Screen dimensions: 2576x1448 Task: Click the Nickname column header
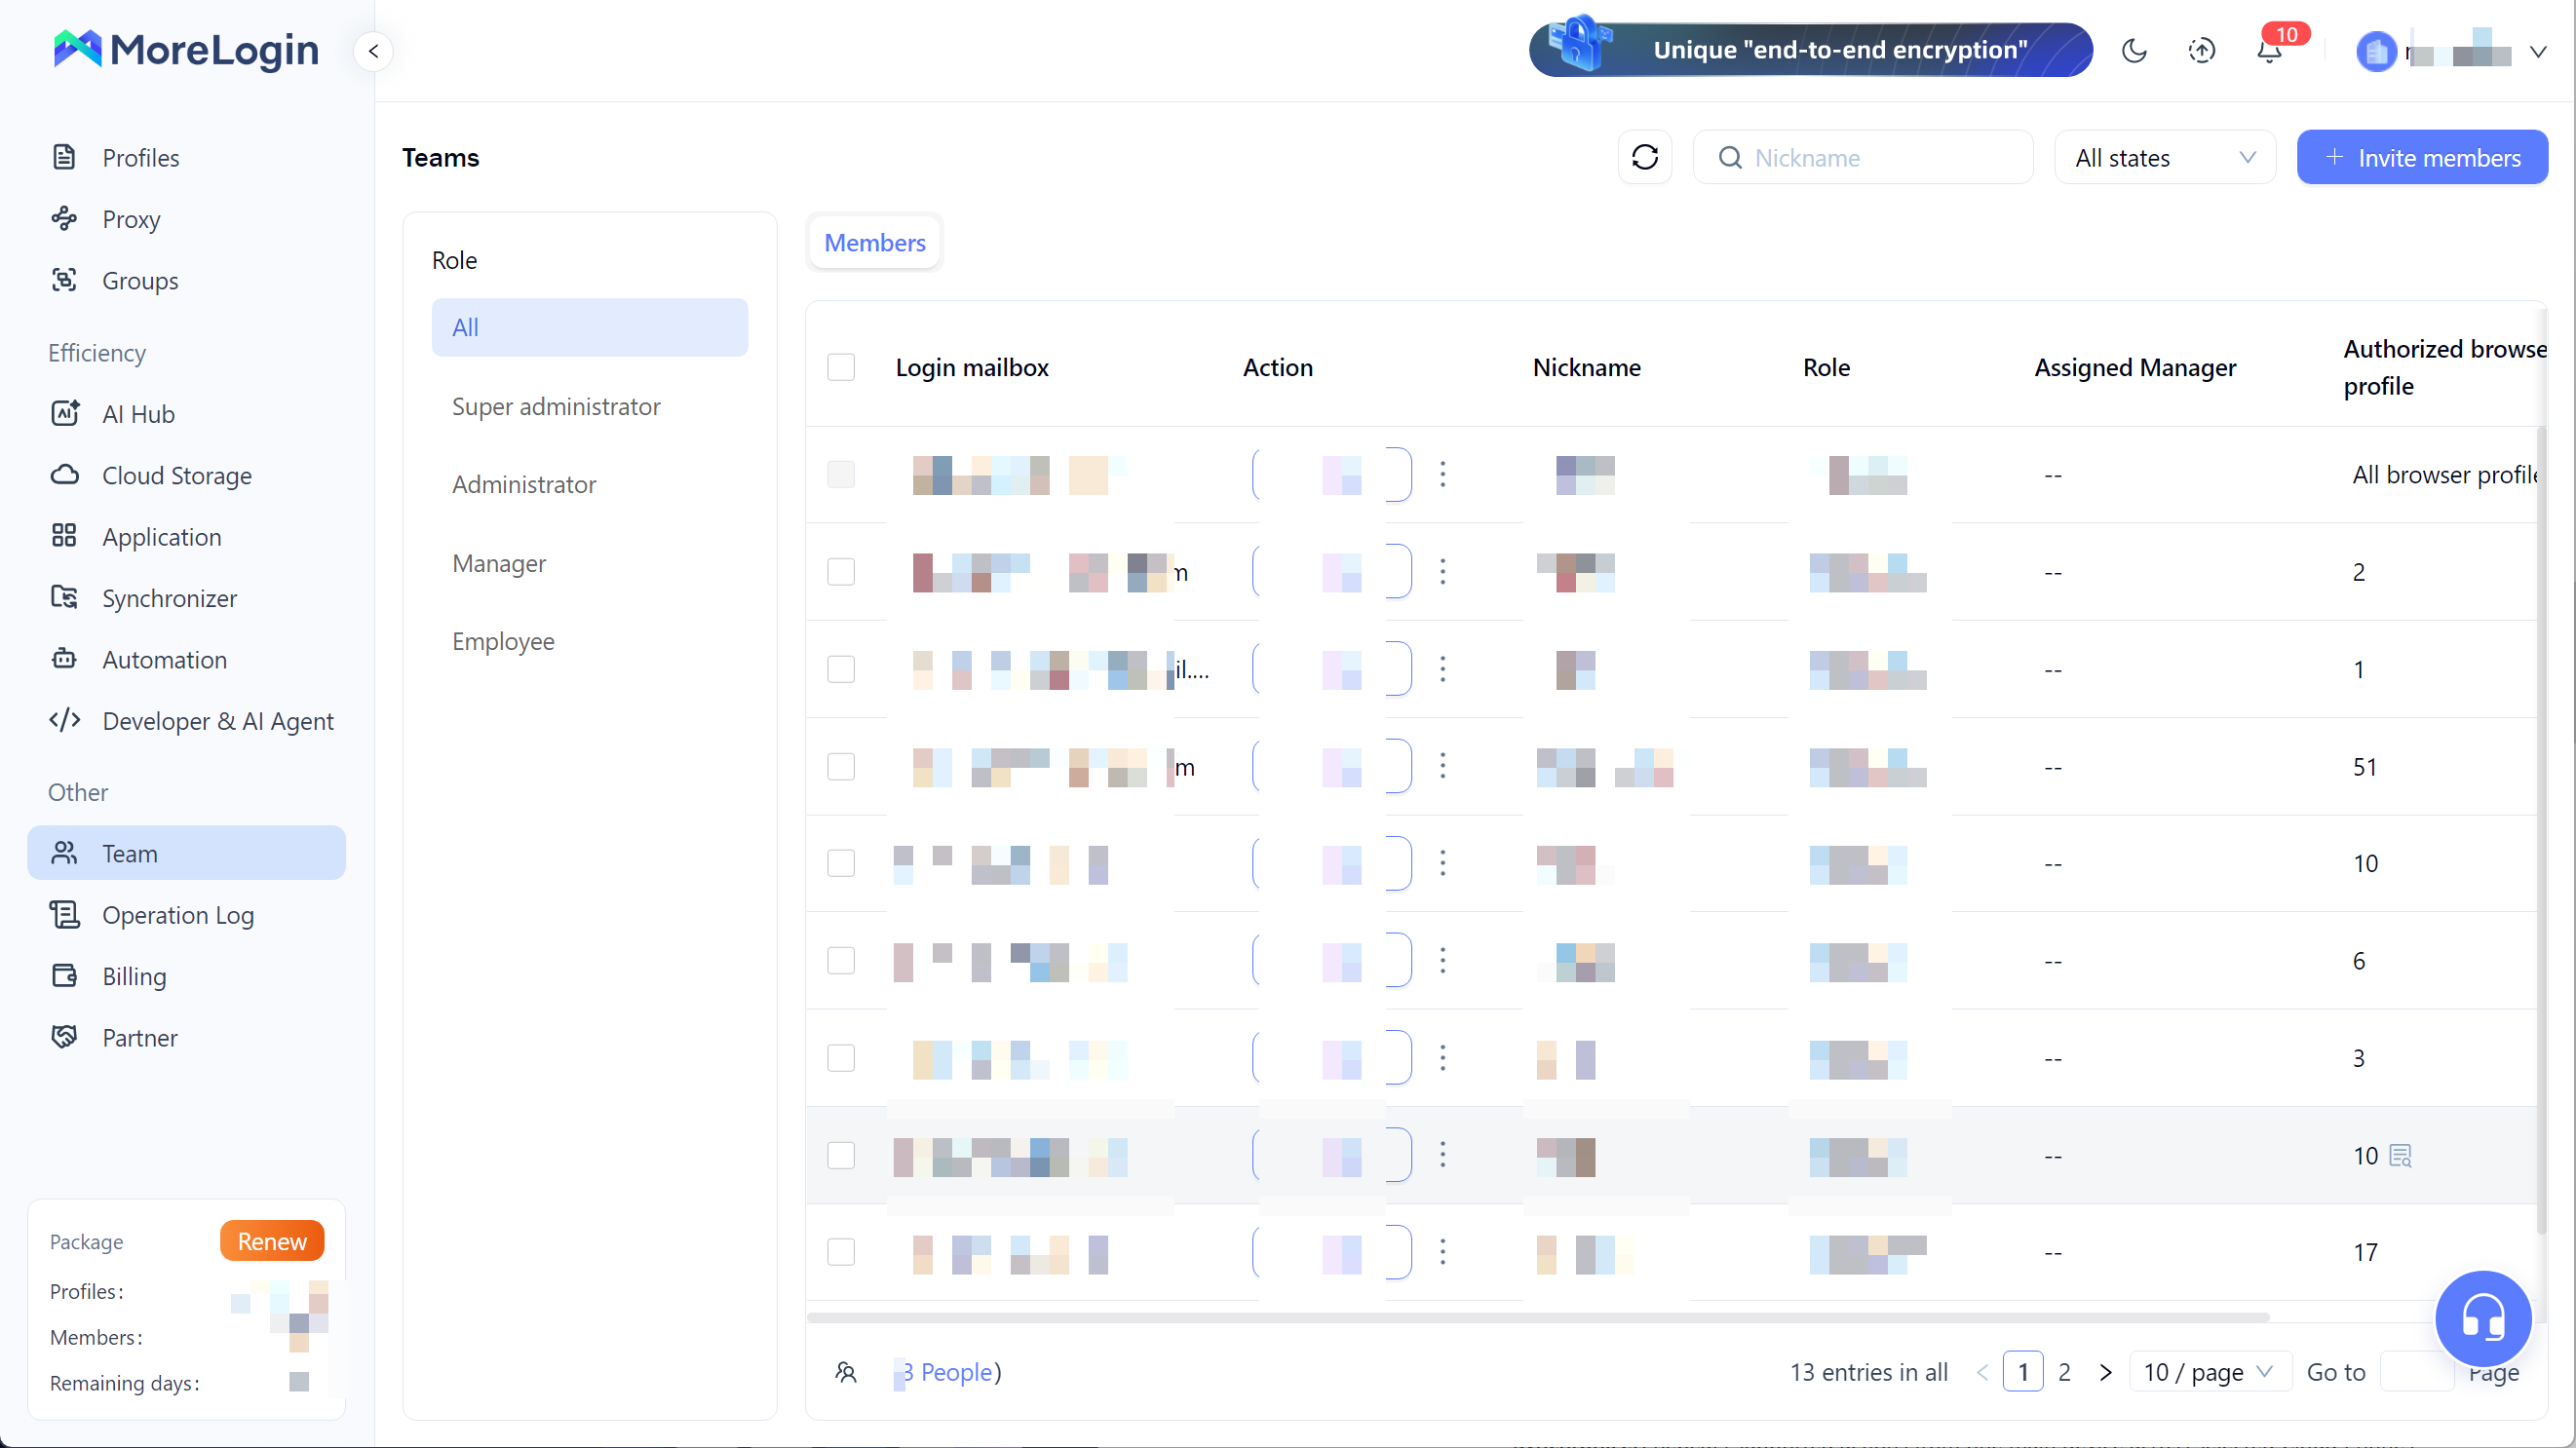tap(1586, 367)
